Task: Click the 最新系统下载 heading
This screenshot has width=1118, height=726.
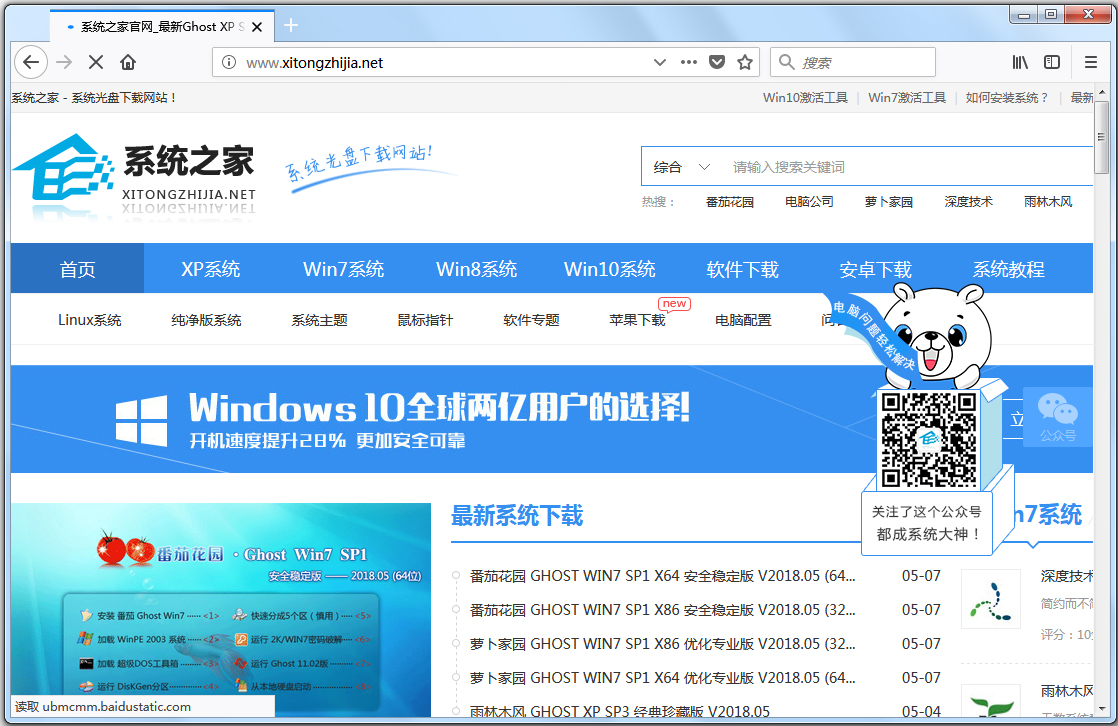Action: pos(517,515)
